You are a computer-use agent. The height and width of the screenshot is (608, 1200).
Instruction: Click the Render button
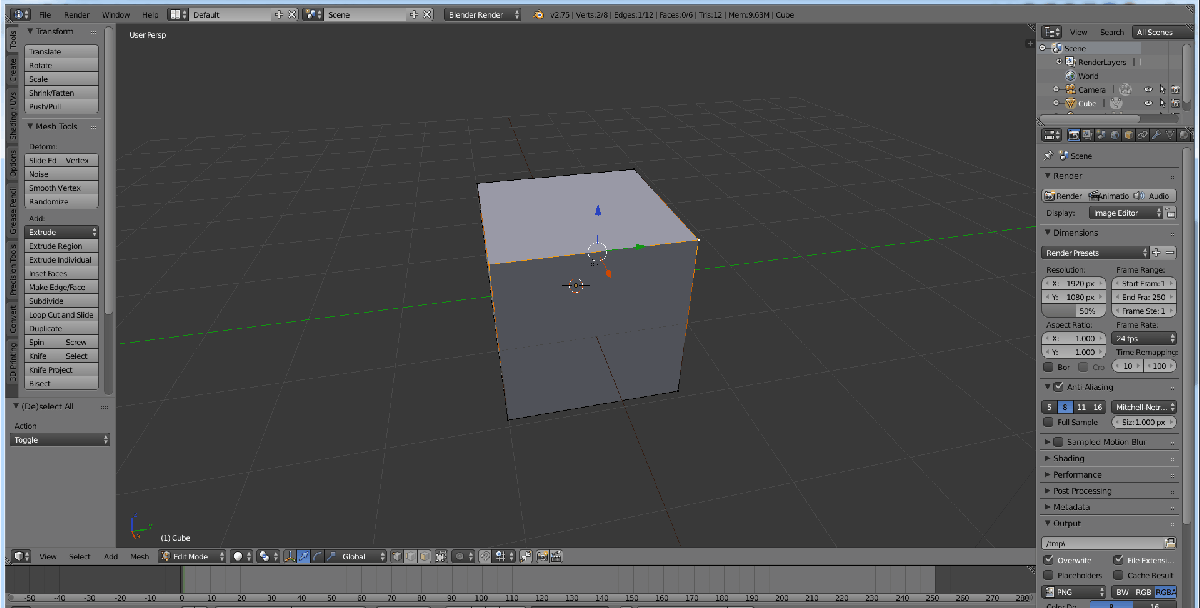[x=1064, y=196]
